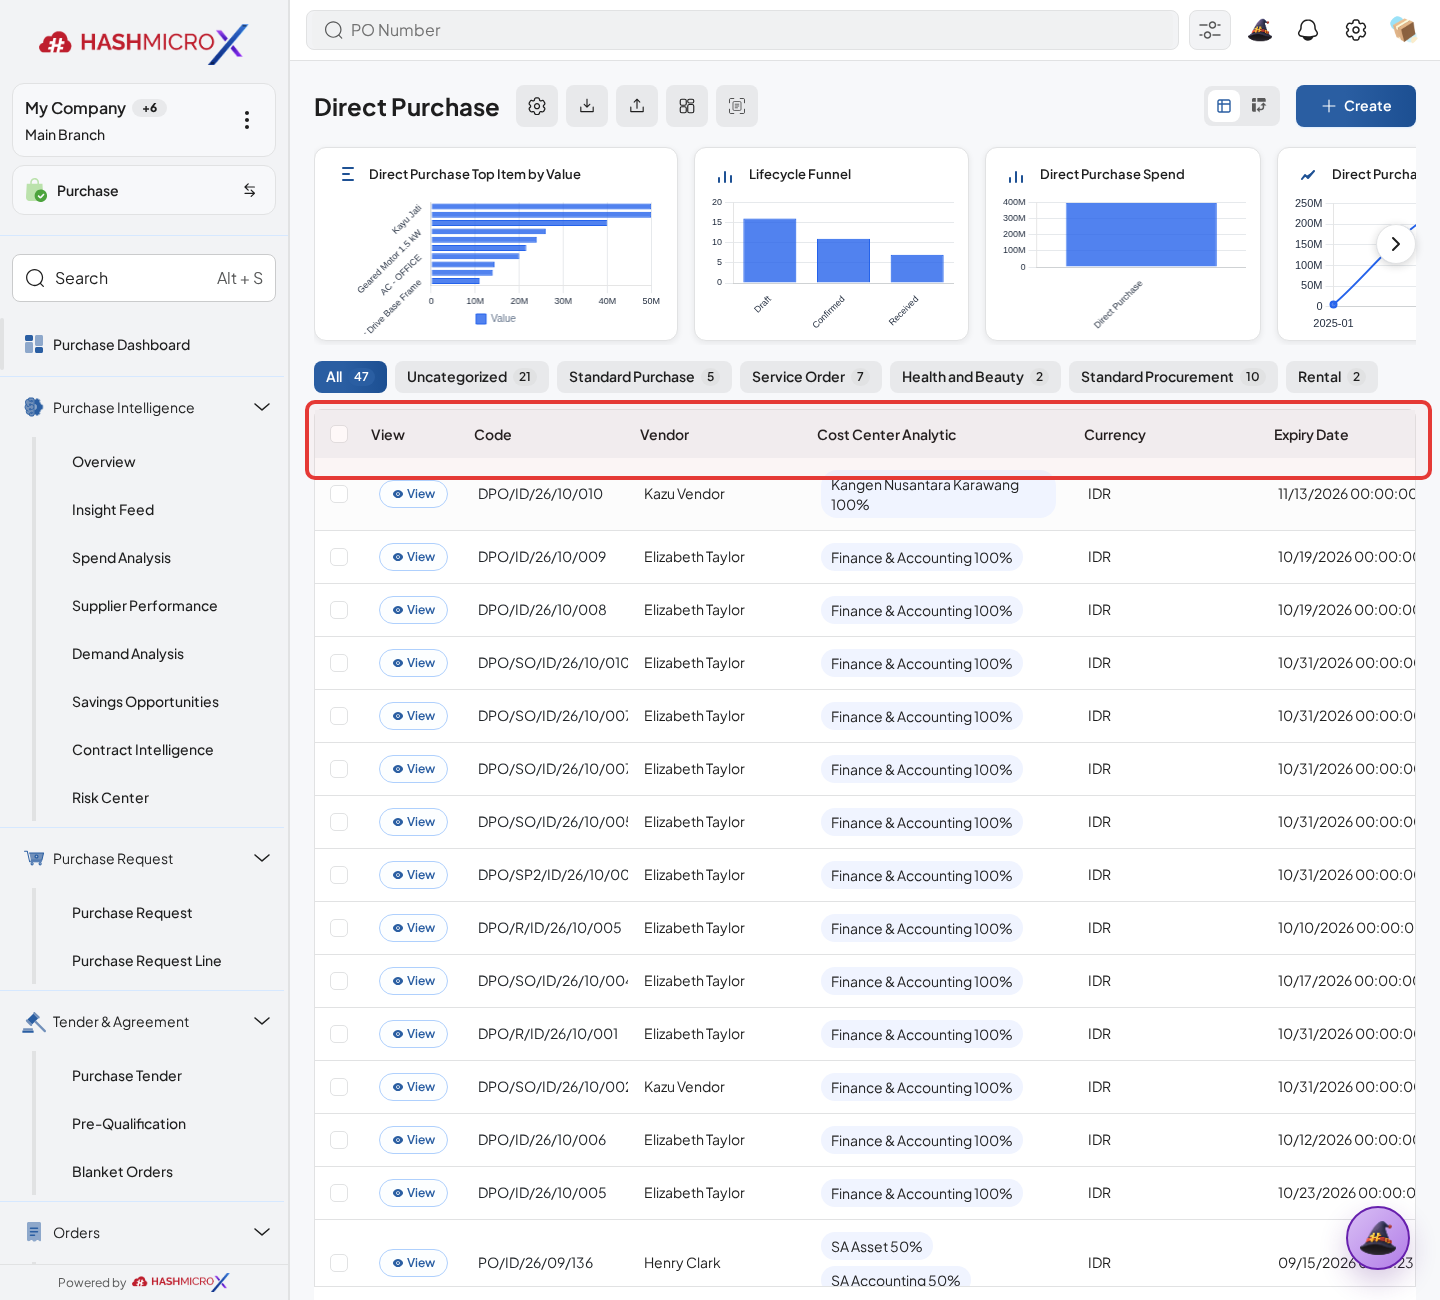Screen dimensions: 1440x1300
Task: Open My Company three-dot menu
Action: point(247,120)
